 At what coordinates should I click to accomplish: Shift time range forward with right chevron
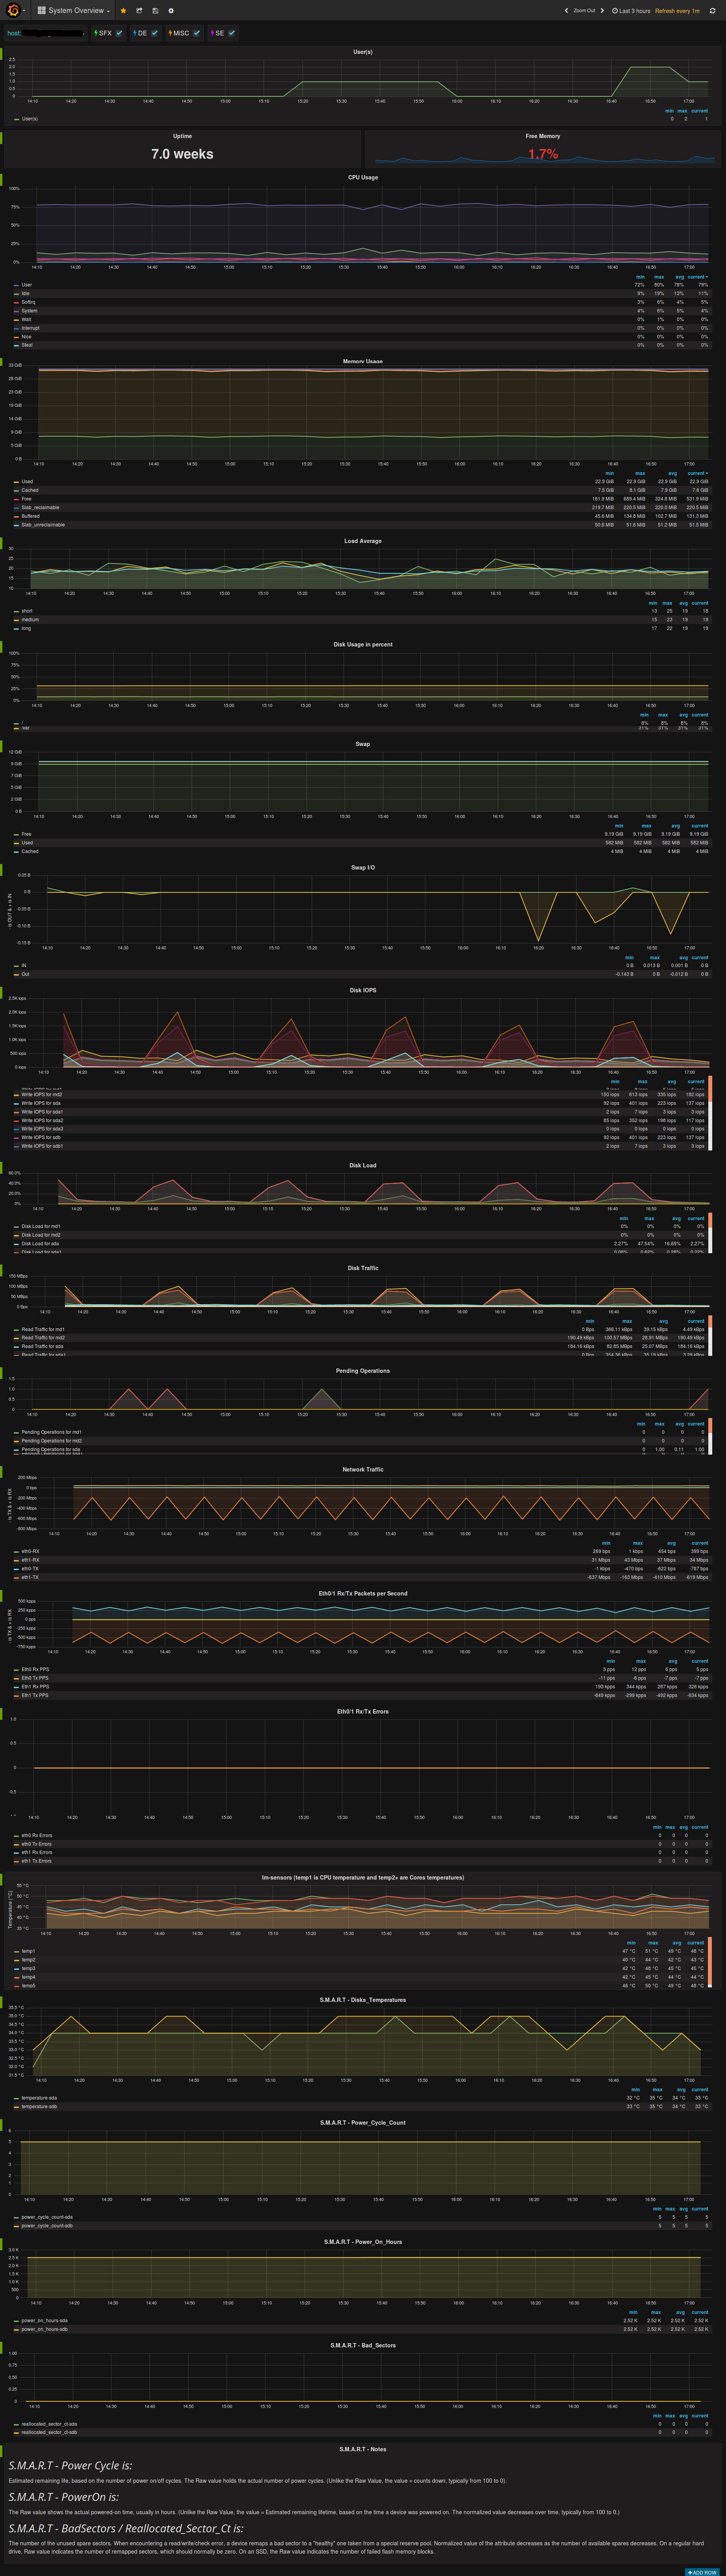(602, 10)
